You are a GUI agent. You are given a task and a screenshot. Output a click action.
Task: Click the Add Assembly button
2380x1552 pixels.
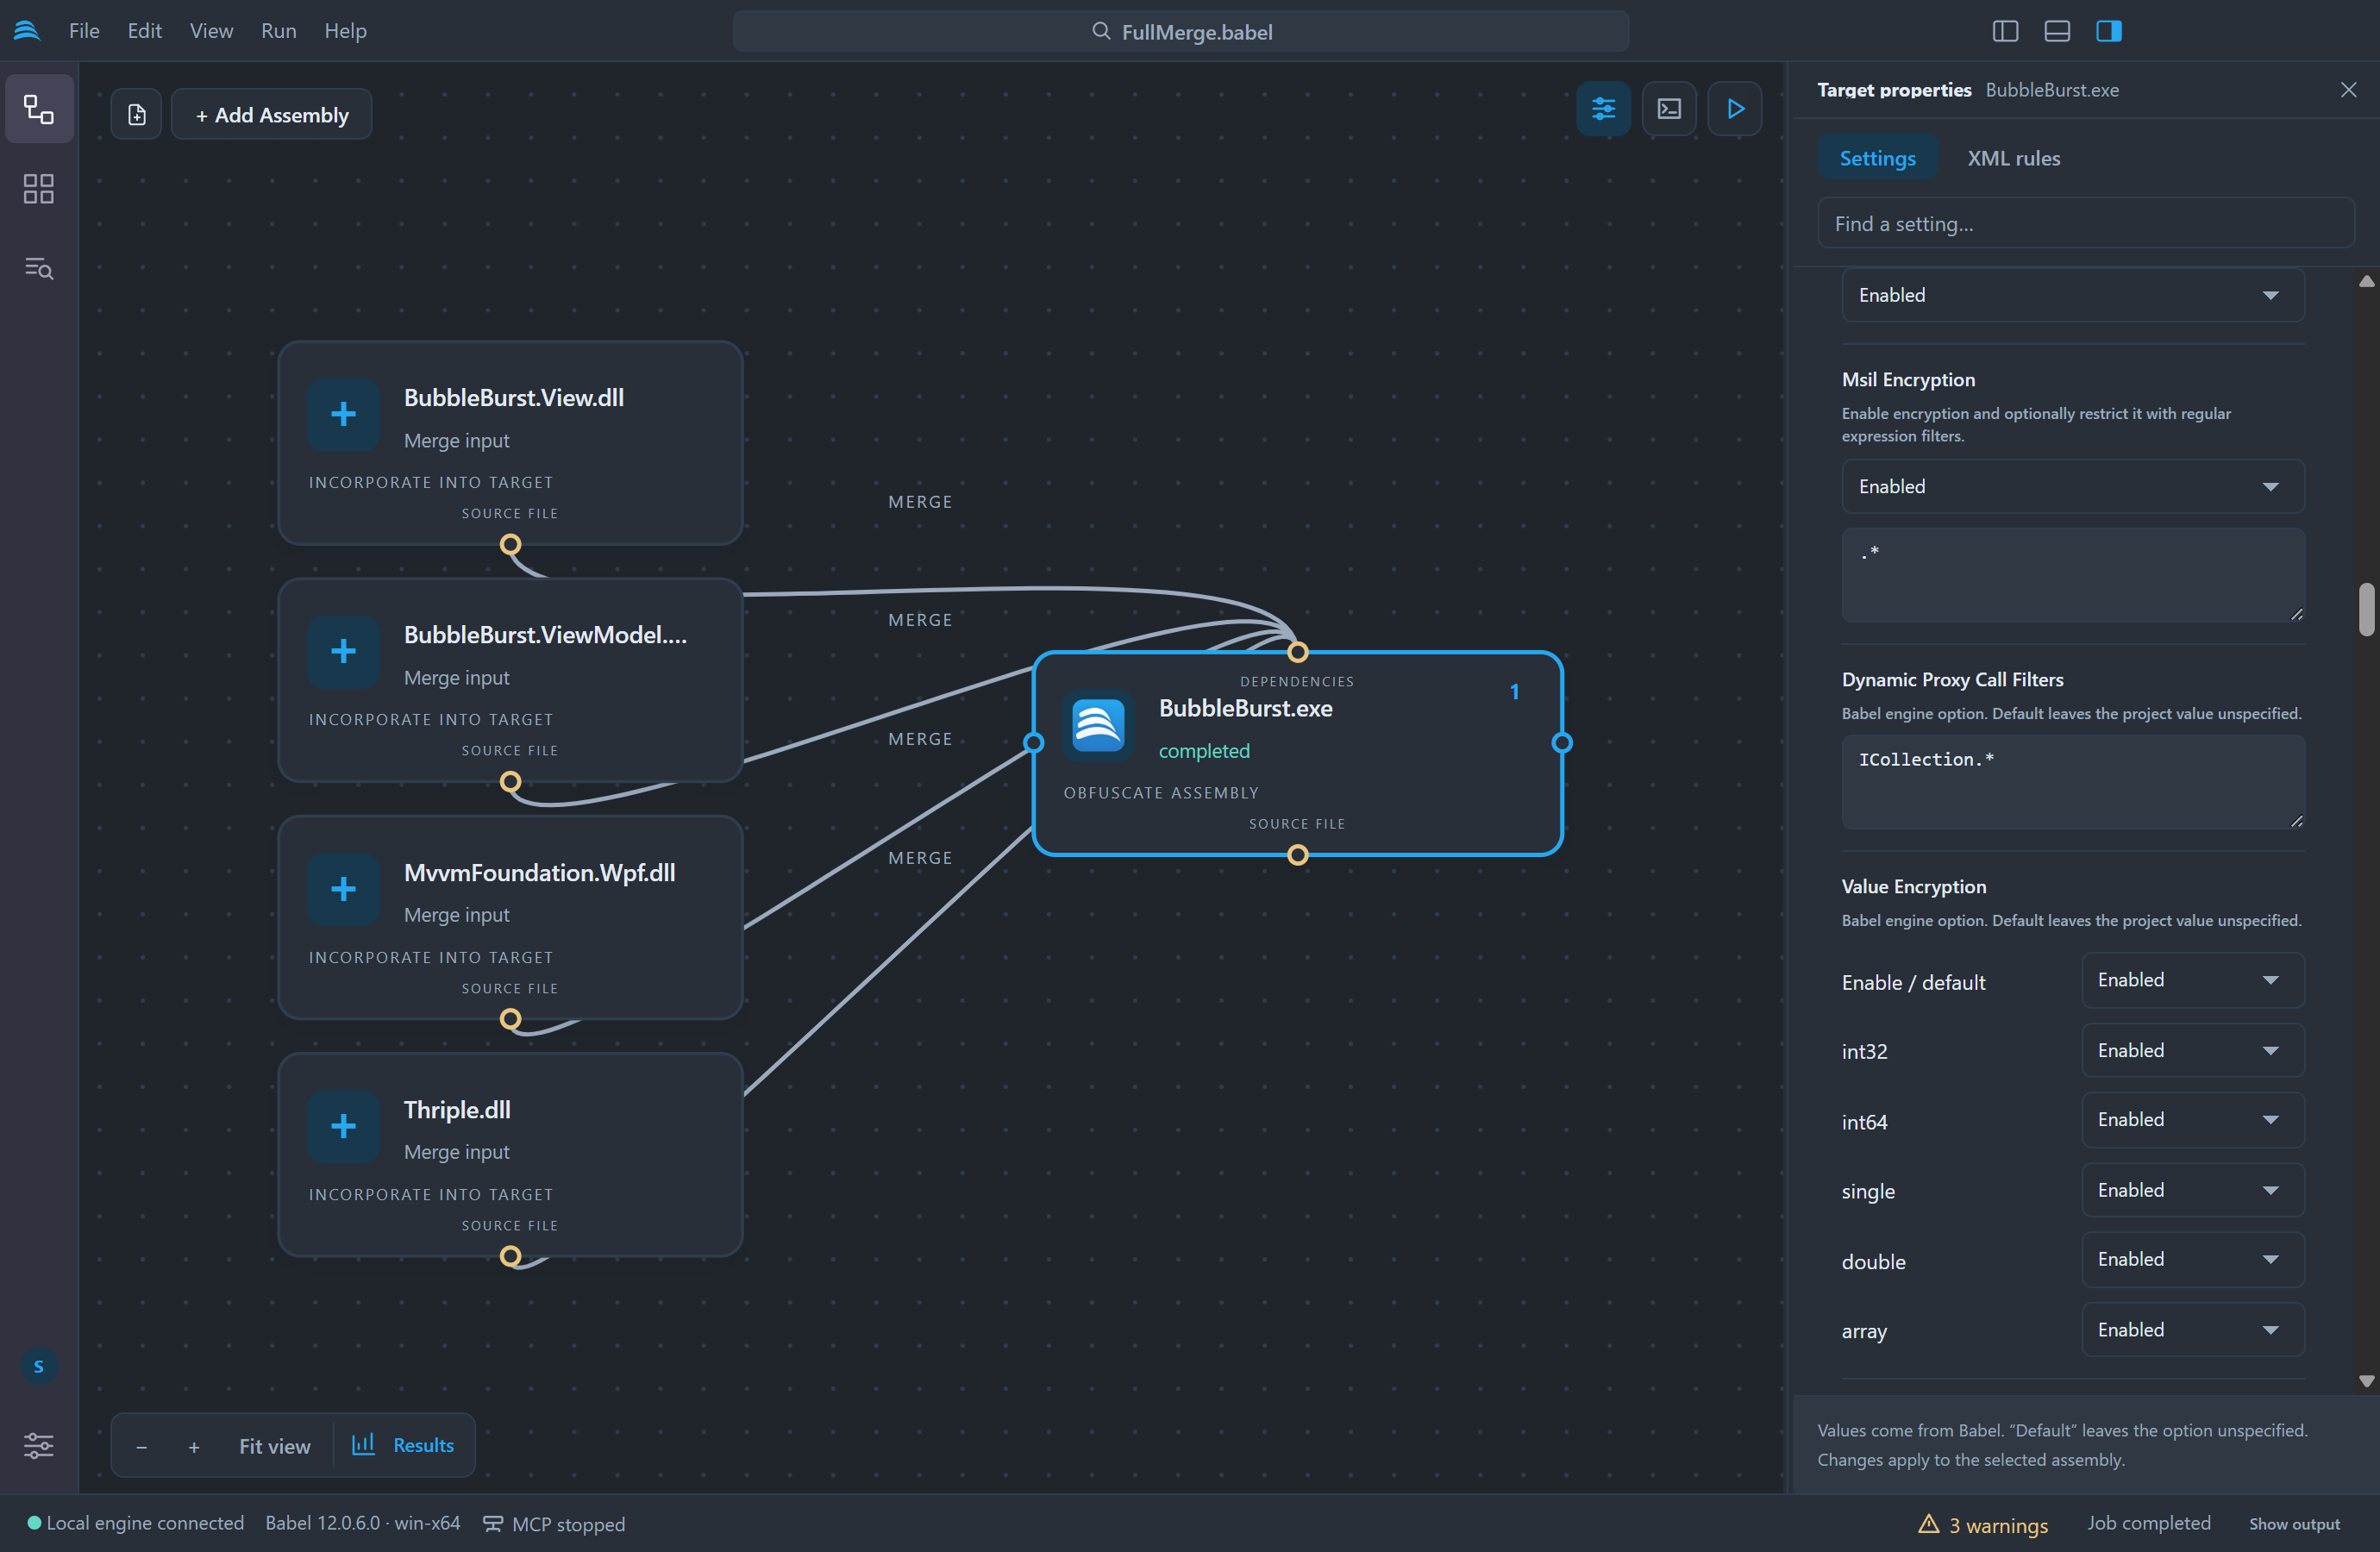(272, 114)
